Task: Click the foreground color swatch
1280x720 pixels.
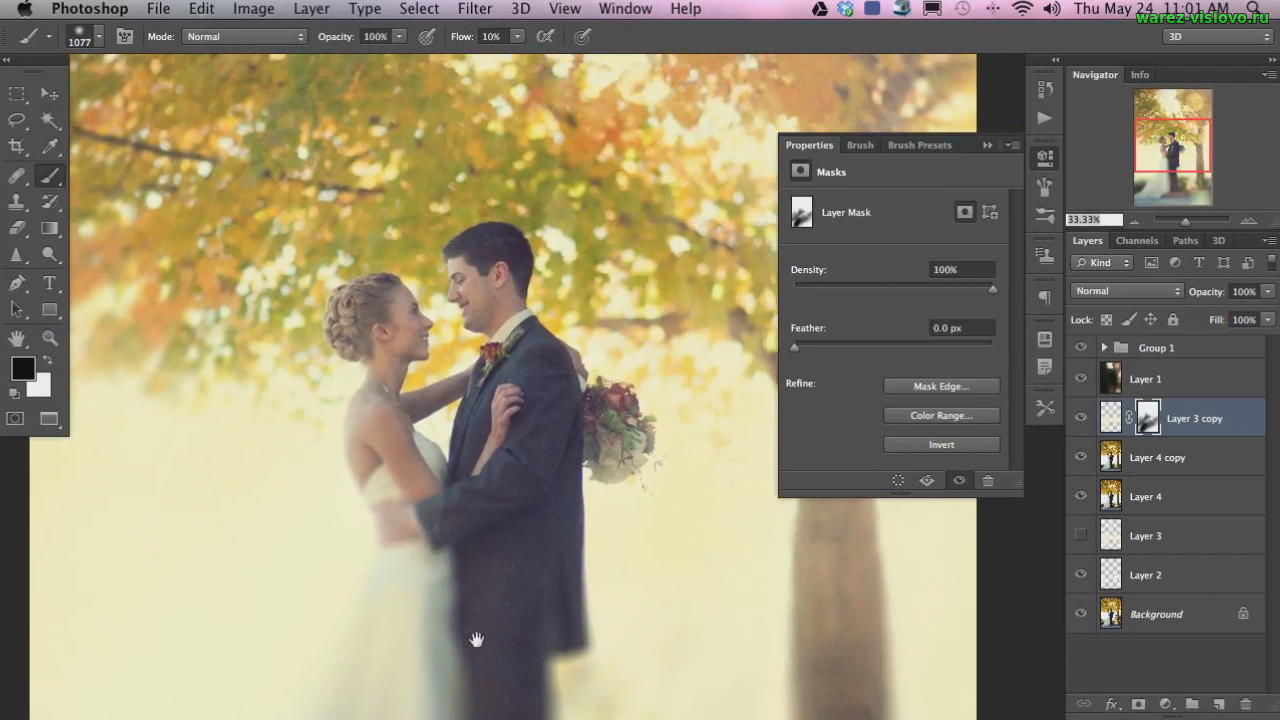Action: tap(22, 368)
